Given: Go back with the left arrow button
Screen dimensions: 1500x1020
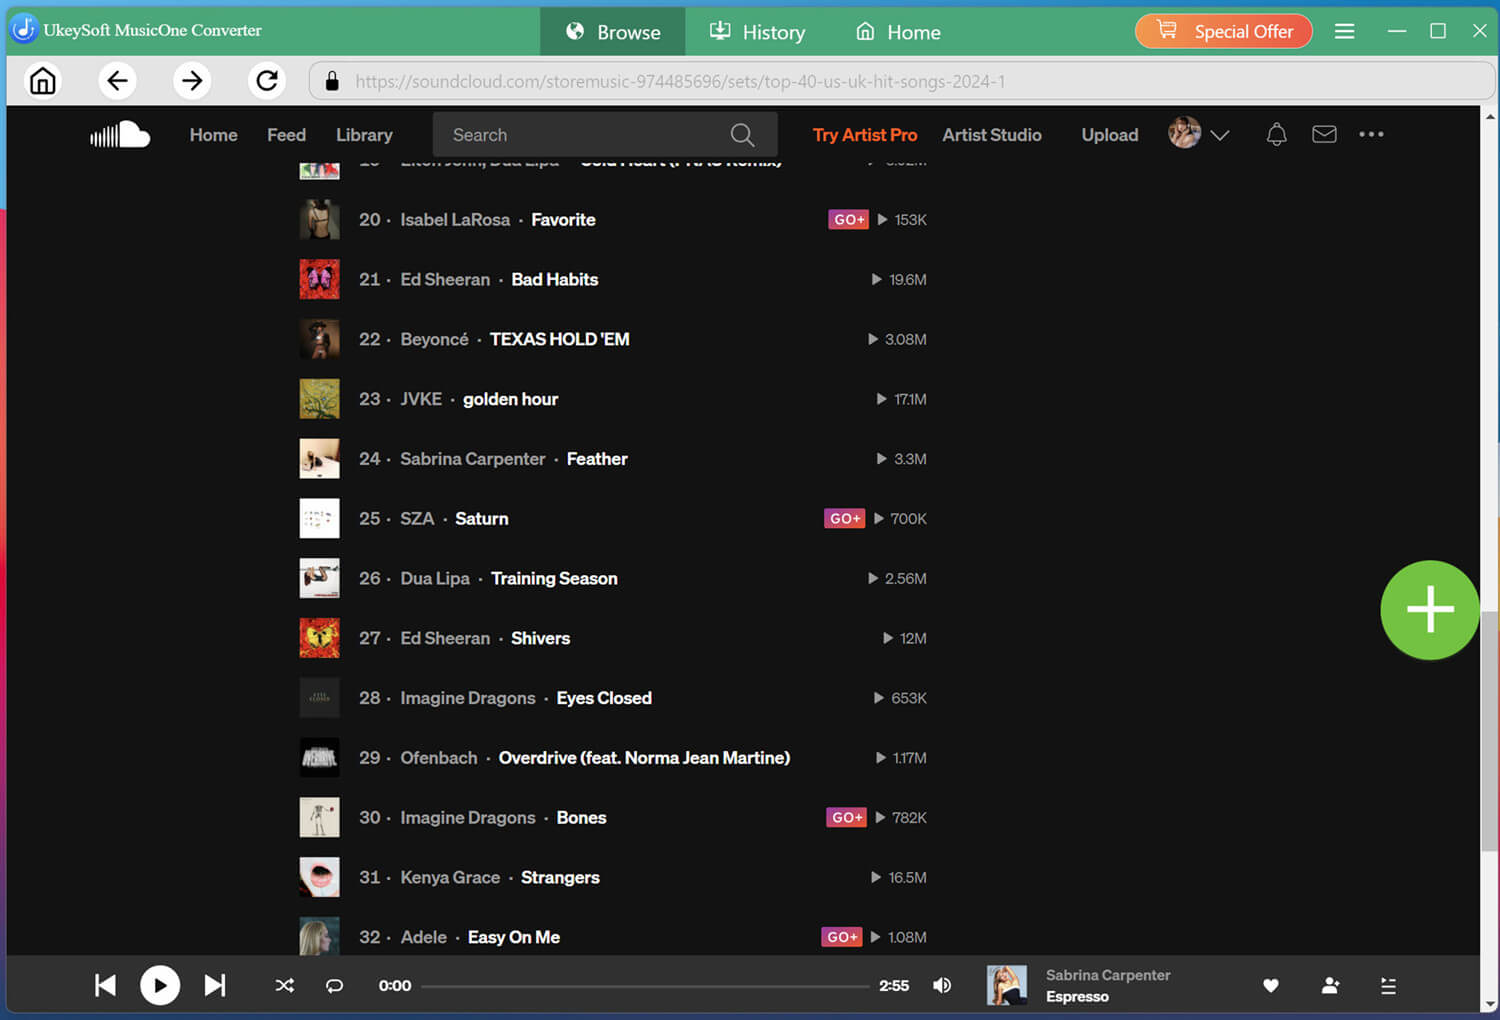Looking at the screenshot, I should [x=117, y=80].
